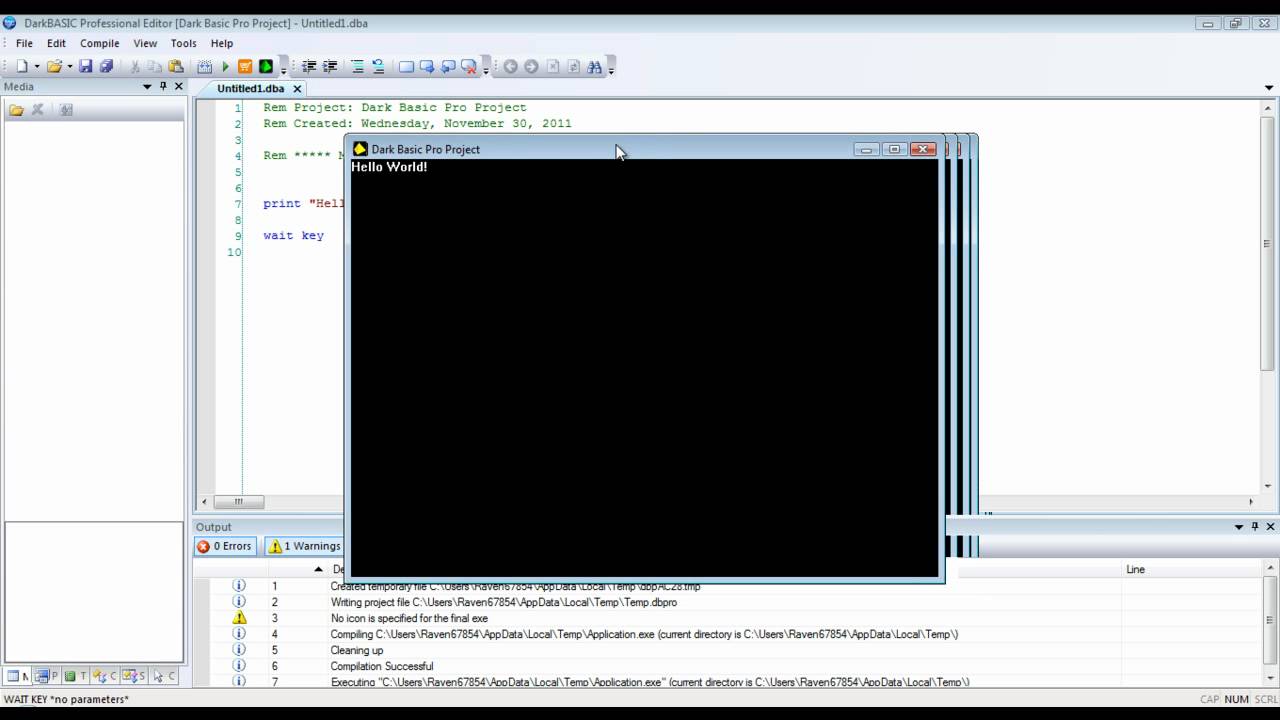
Task: Select the Untitled1.dba document tab
Action: click(x=250, y=88)
